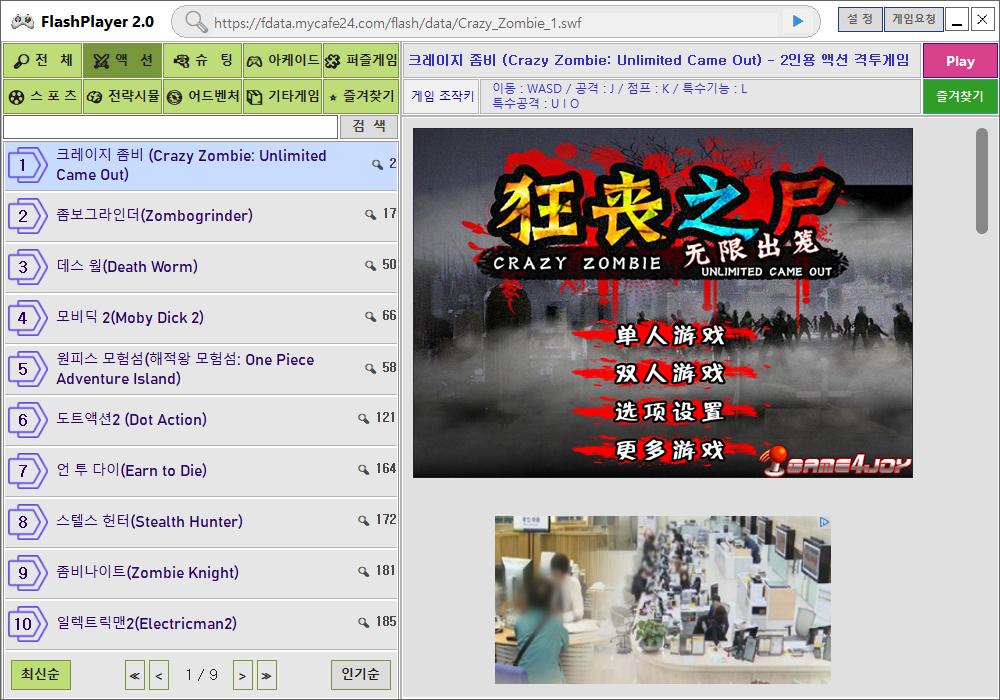Click the number 8 arrow badge icon
1000x700 pixels.
pyautogui.click(x=27, y=522)
